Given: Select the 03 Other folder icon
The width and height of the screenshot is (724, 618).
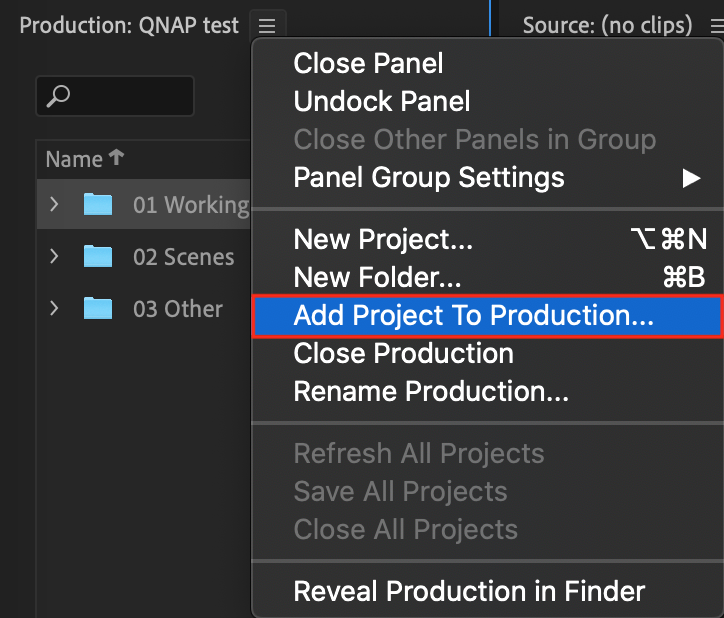Looking at the screenshot, I should click(x=98, y=309).
